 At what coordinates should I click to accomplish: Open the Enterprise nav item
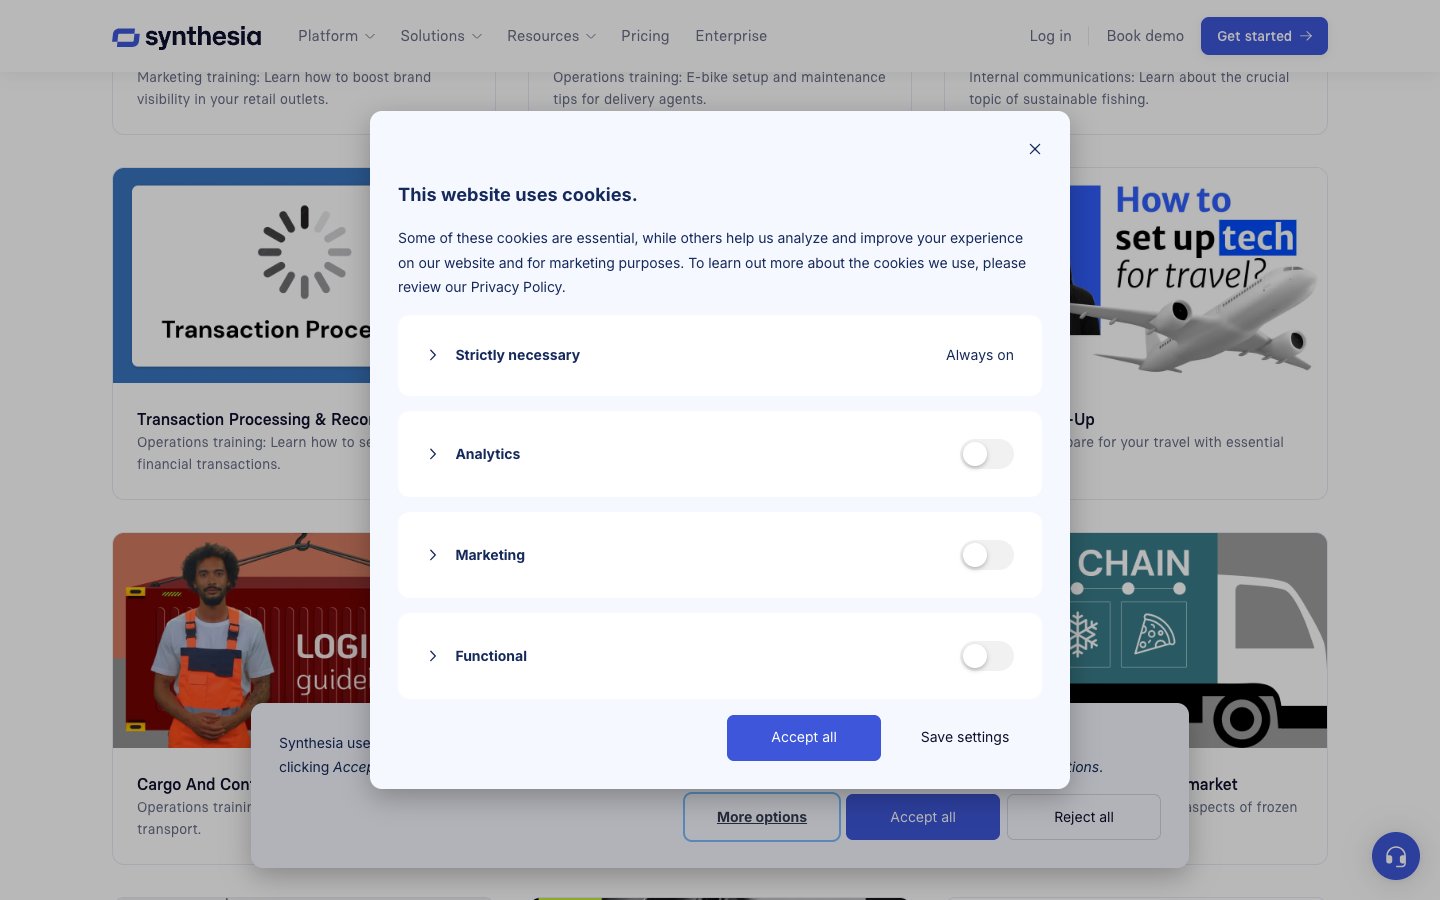tap(731, 36)
